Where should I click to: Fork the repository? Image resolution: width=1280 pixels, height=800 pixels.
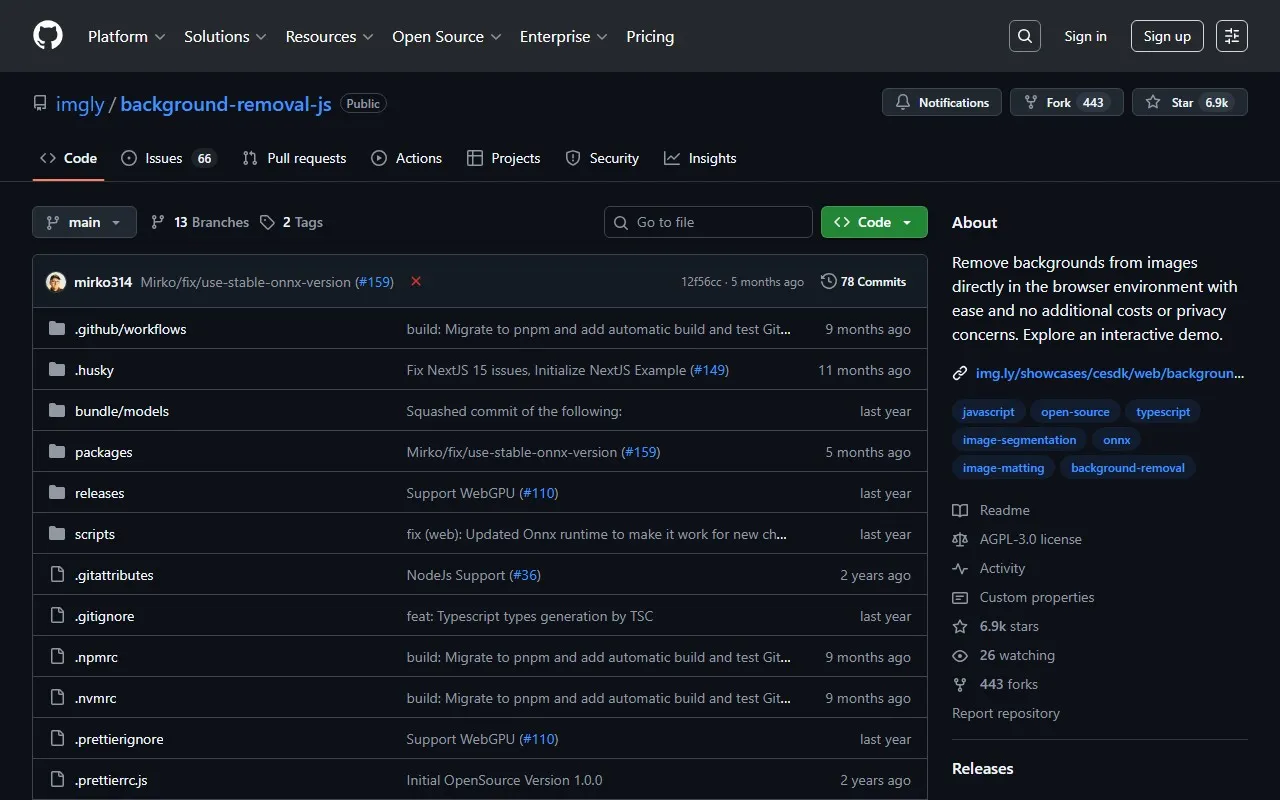tap(1066, 102)
